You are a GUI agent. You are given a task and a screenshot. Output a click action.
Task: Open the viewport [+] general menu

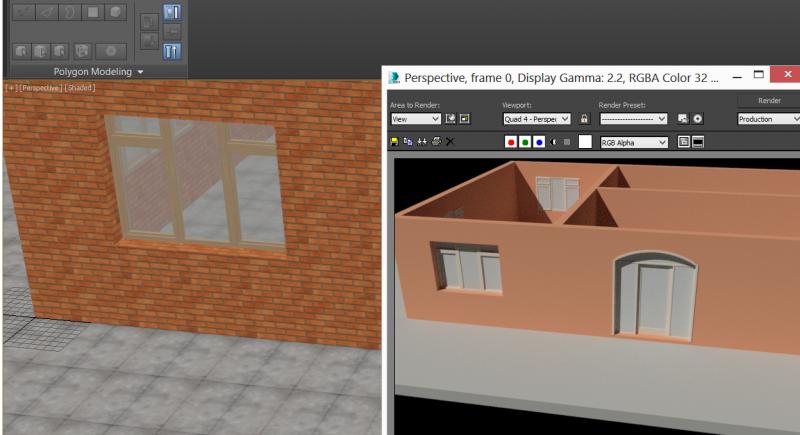click(x=11, y=88)
